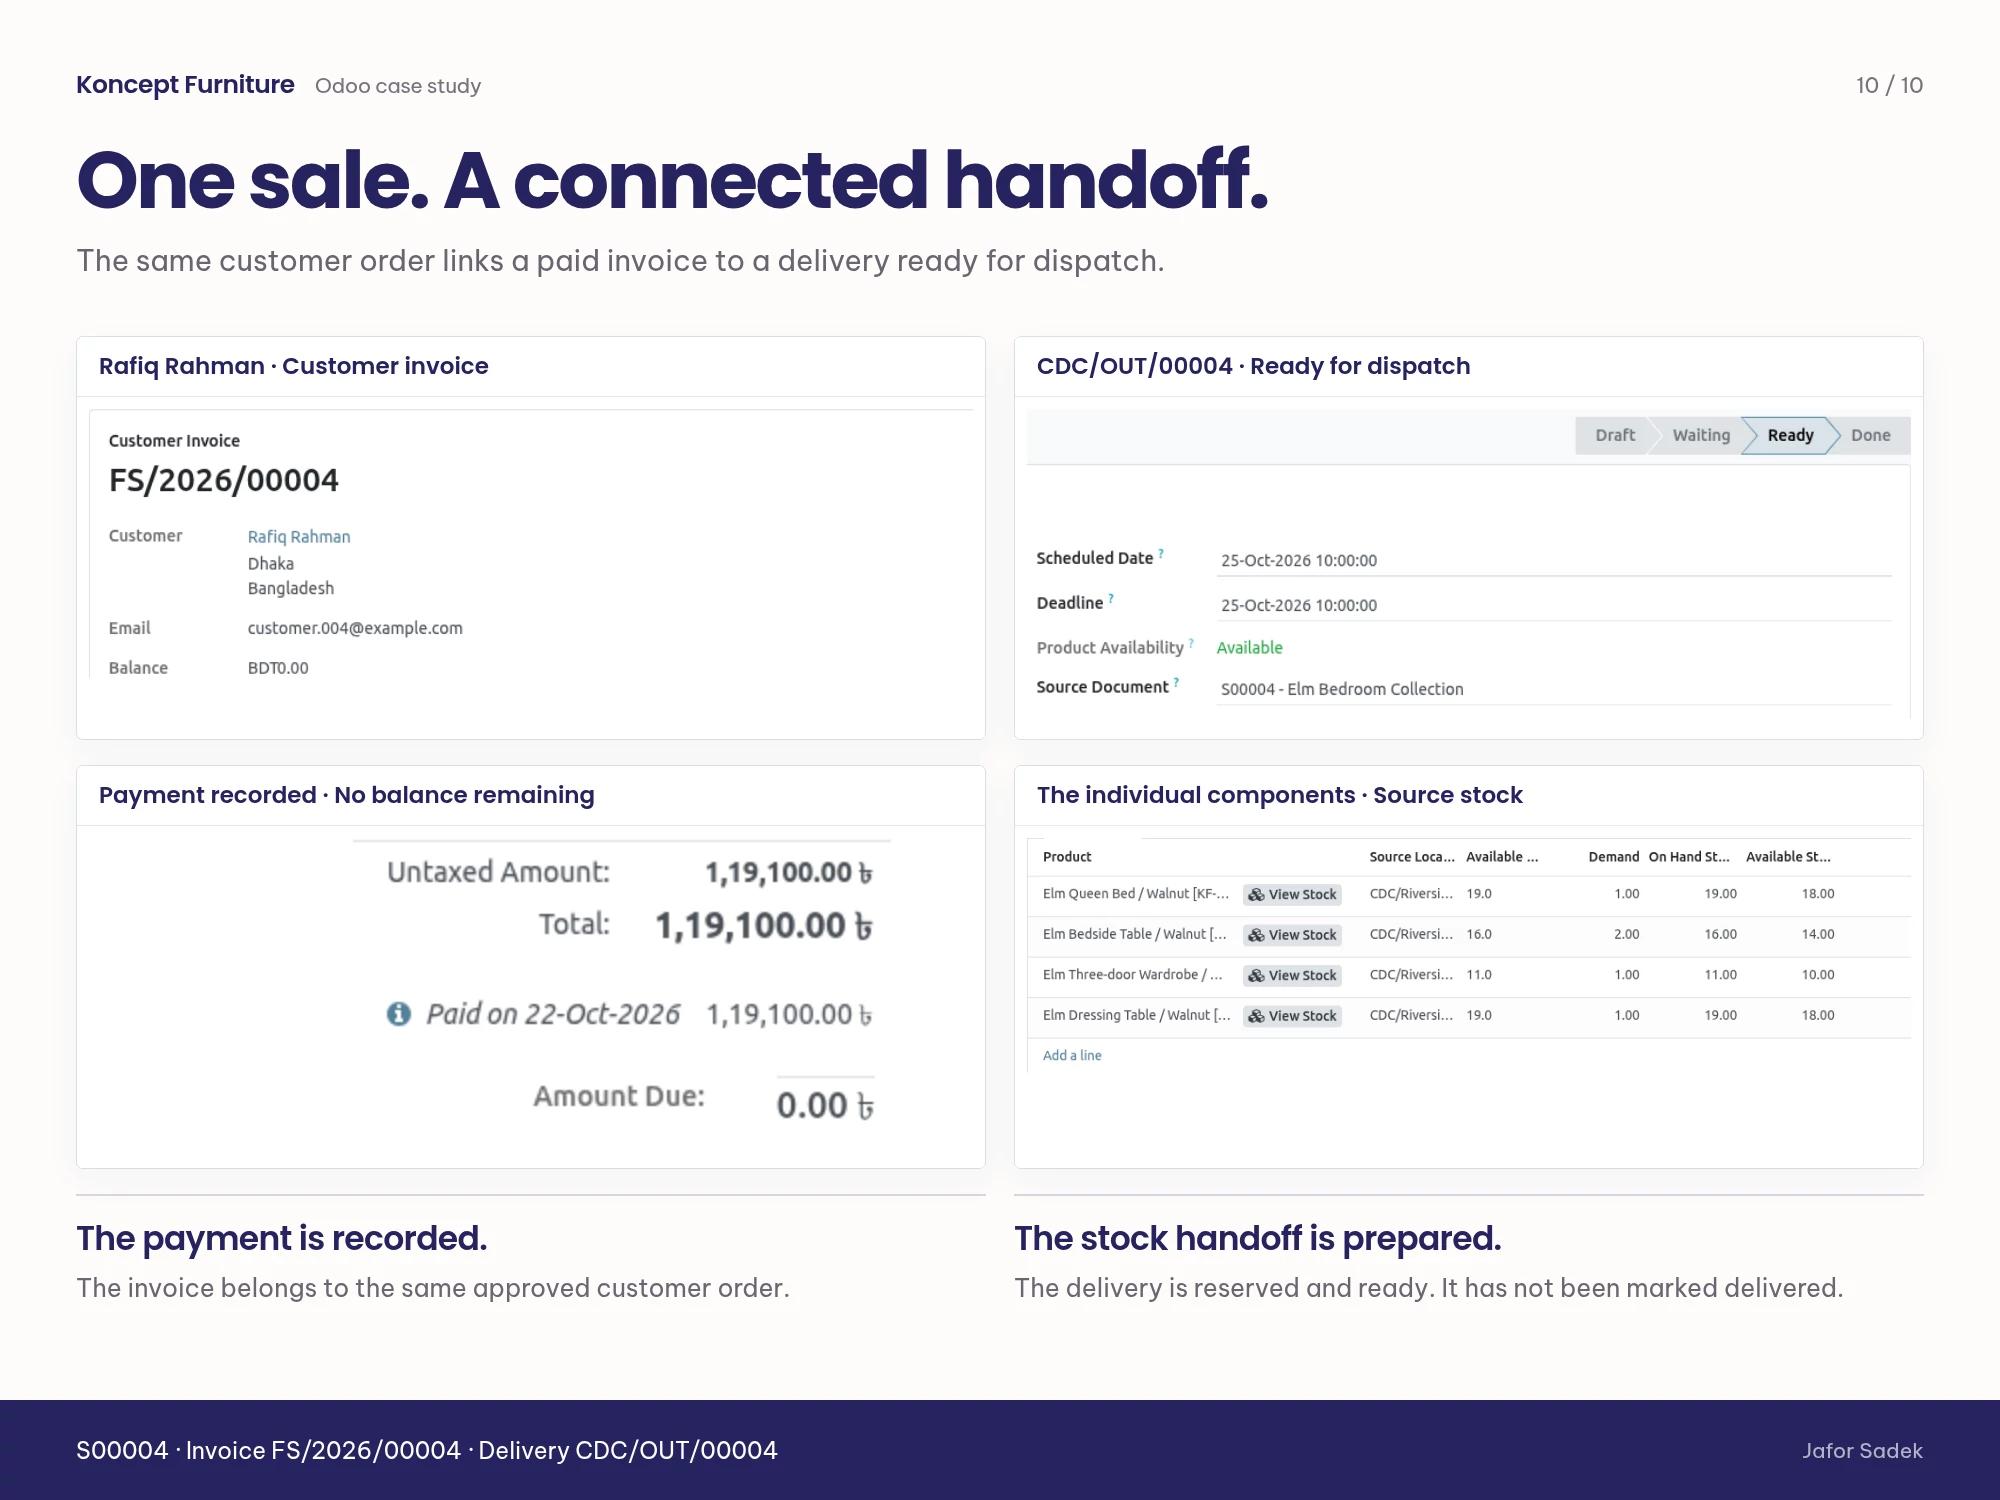2000x1500 pixels.
Task: Click the Demand column header
Action: click(x=1613, y=857)
